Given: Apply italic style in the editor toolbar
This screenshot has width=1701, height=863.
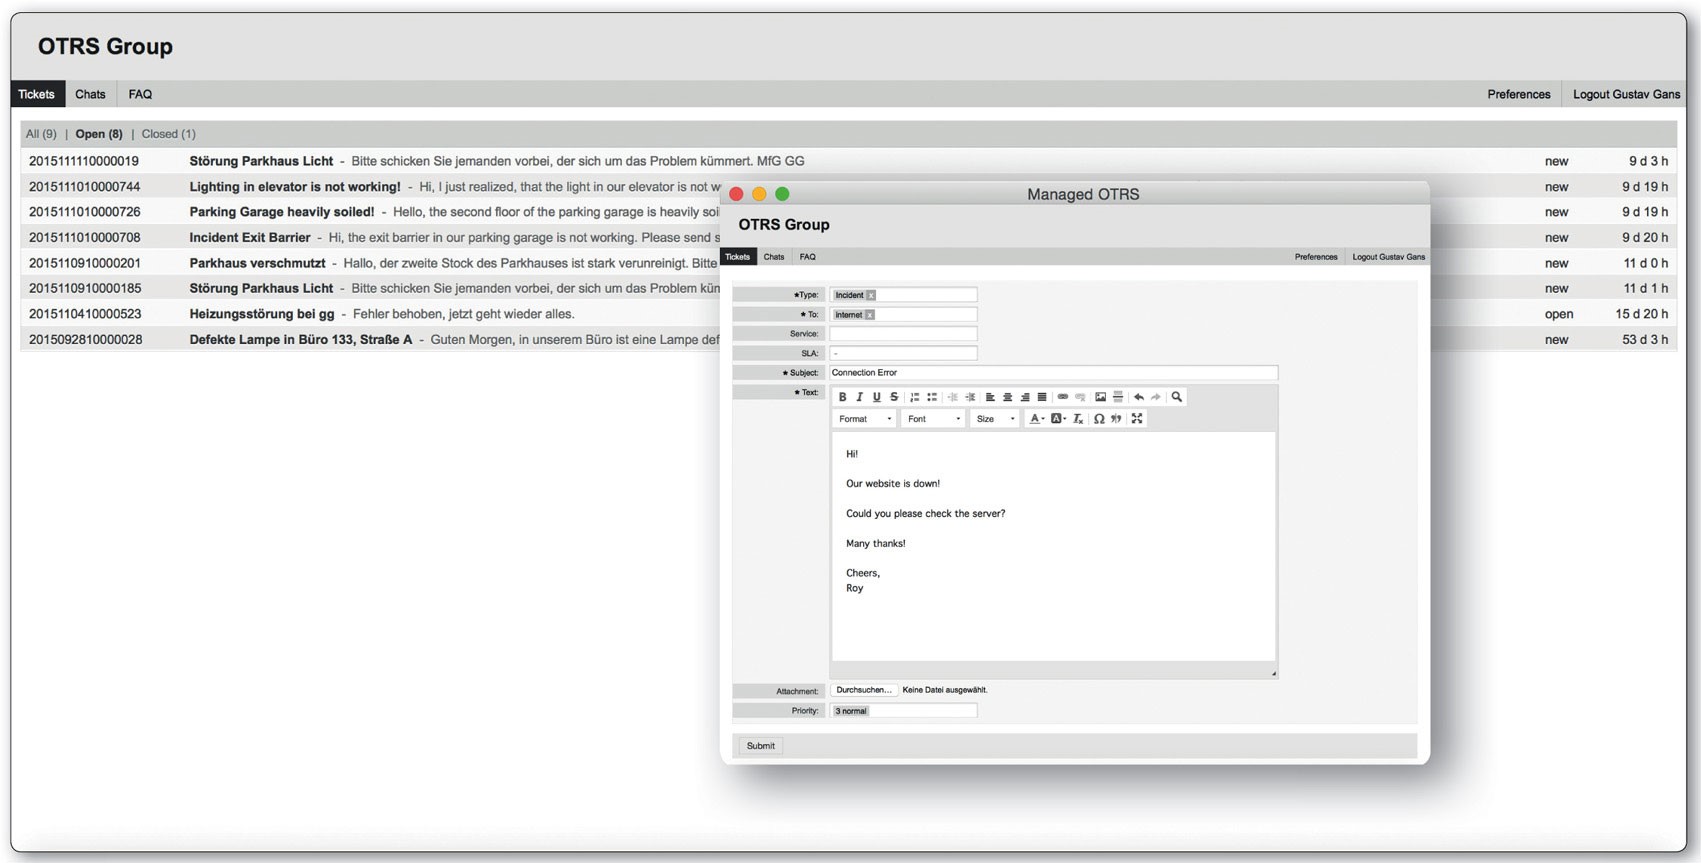Looking at the screenshot, I should click(859, 397).
